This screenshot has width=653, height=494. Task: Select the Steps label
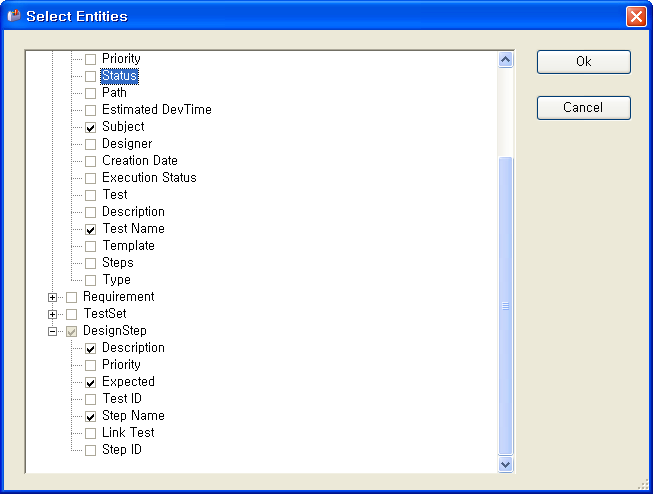(118, 263)
